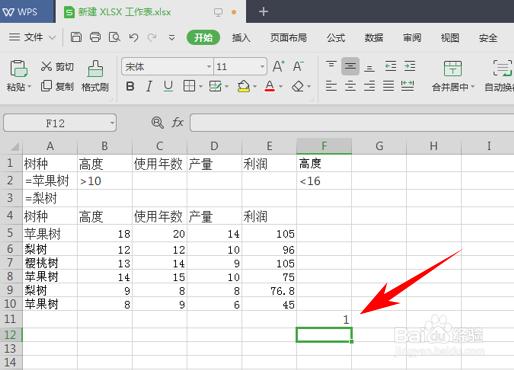Open the font size dropdown 11
Image resolution: width=514 pixels, height=370 pixels.
[x=263, y=66]
